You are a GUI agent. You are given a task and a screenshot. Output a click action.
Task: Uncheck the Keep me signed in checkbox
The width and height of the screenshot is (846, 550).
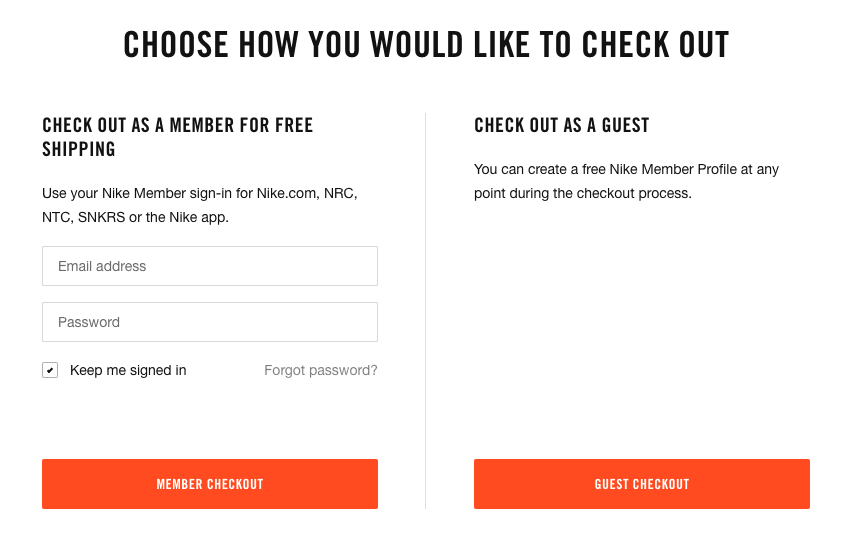(x=50, y=370)
